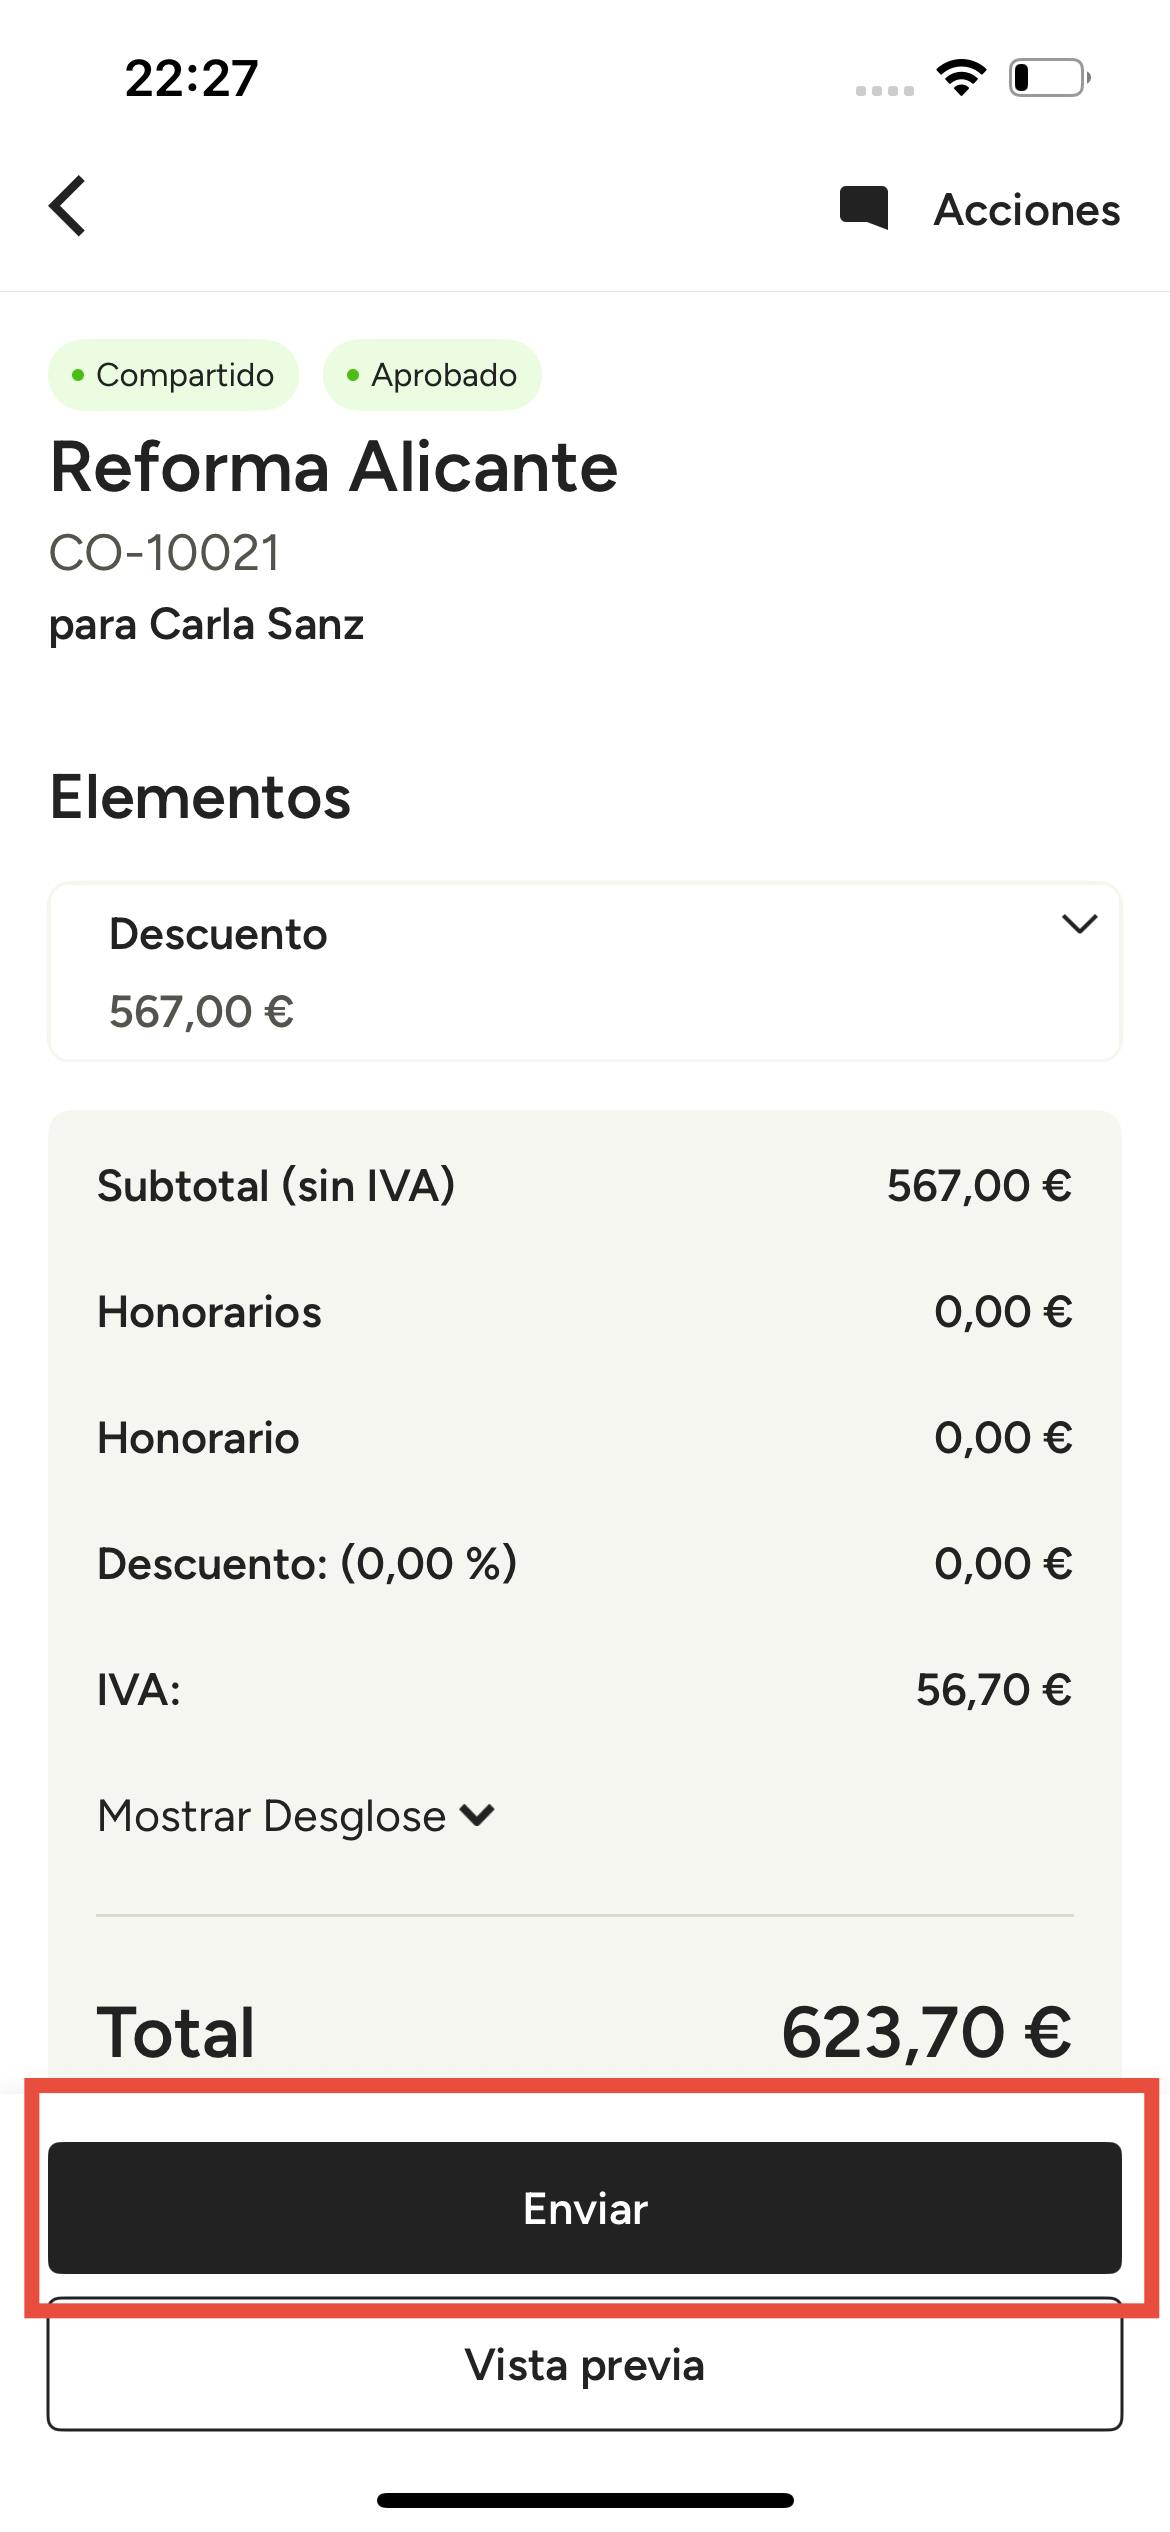The width and height of the screenshot is (1170, 2532).
Task: Tap the Reforma Alicante title
Action: click(334, 468)
